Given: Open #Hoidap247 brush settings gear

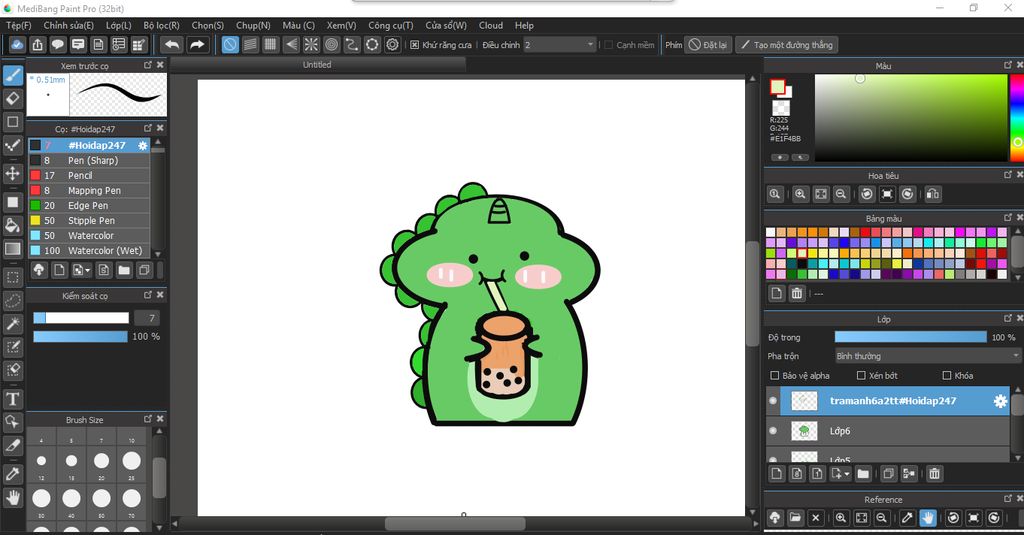Looking at the screenshot, I should tap(142, 146).
